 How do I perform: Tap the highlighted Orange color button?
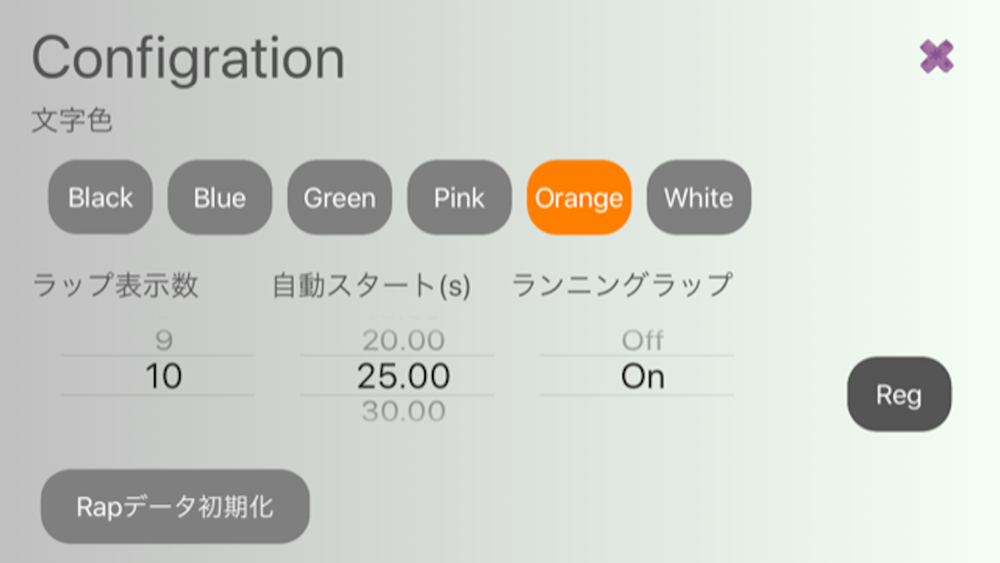click(579, 197)
